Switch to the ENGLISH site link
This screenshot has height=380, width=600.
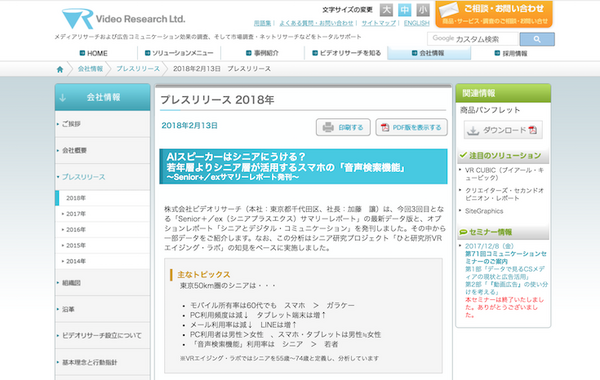(x=416, y=23)
